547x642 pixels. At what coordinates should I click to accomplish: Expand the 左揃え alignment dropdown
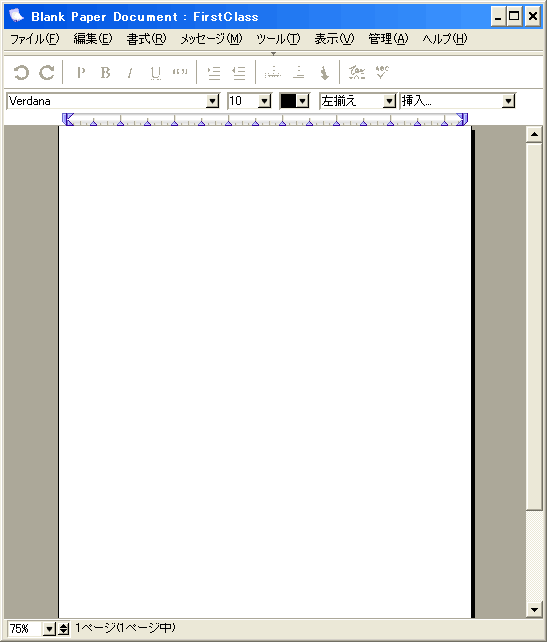point(389,101)
